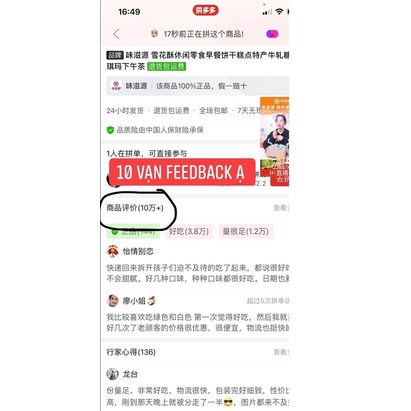411x411 pixels.
Task: Select the 好吃(3.8万) review filter tag
Action: [189, 231]
